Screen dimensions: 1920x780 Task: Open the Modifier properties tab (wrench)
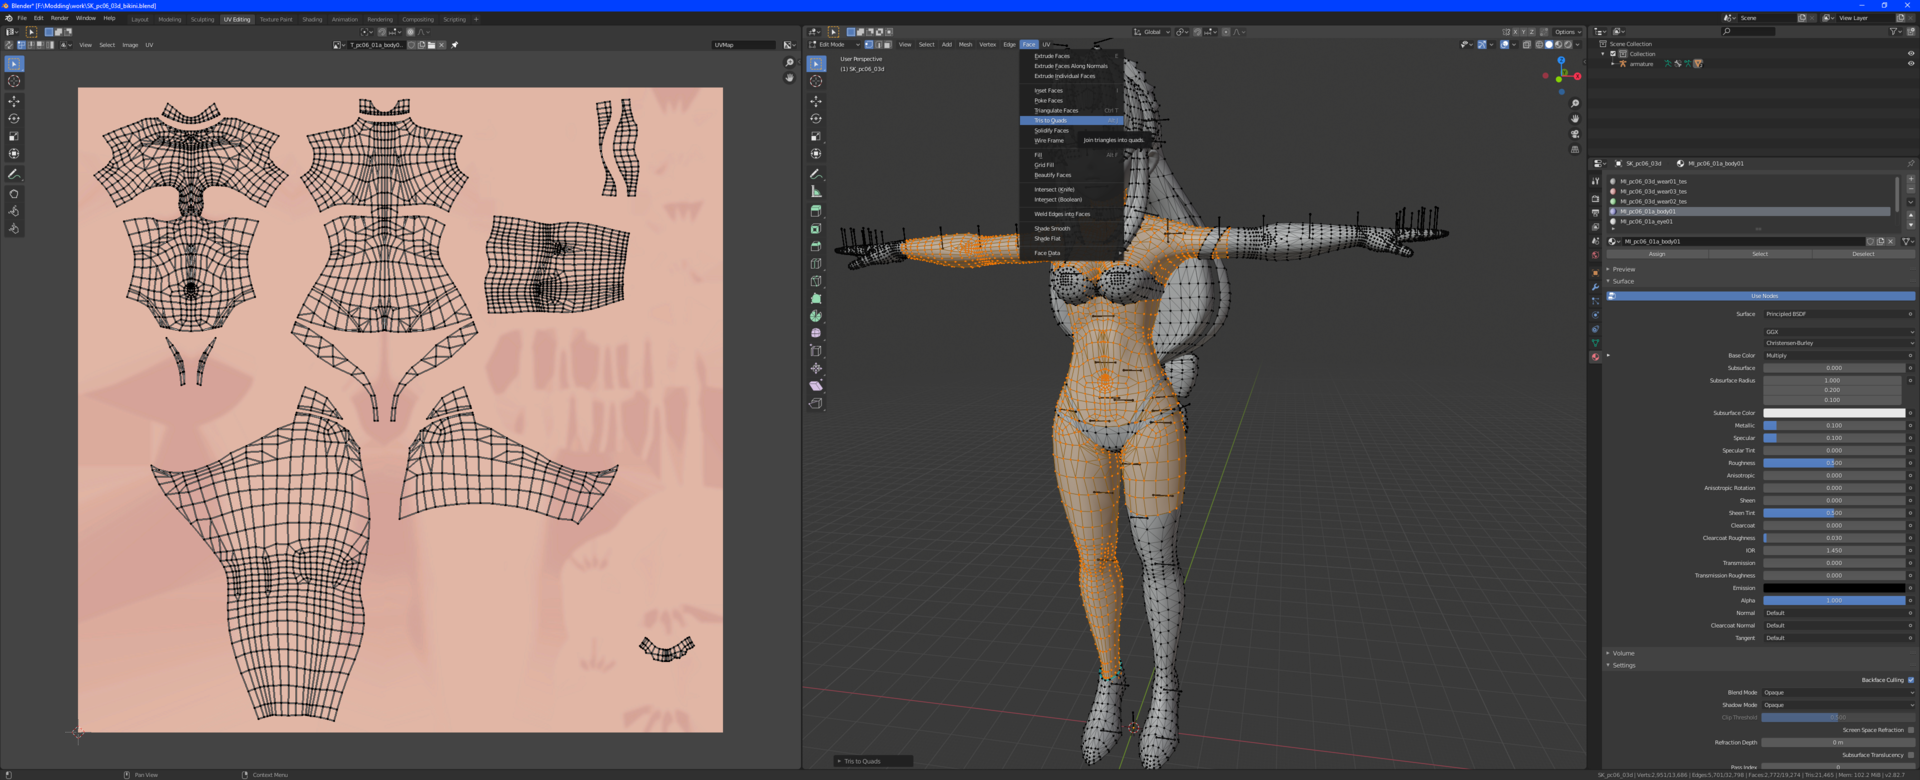[x=1595, y=287]
